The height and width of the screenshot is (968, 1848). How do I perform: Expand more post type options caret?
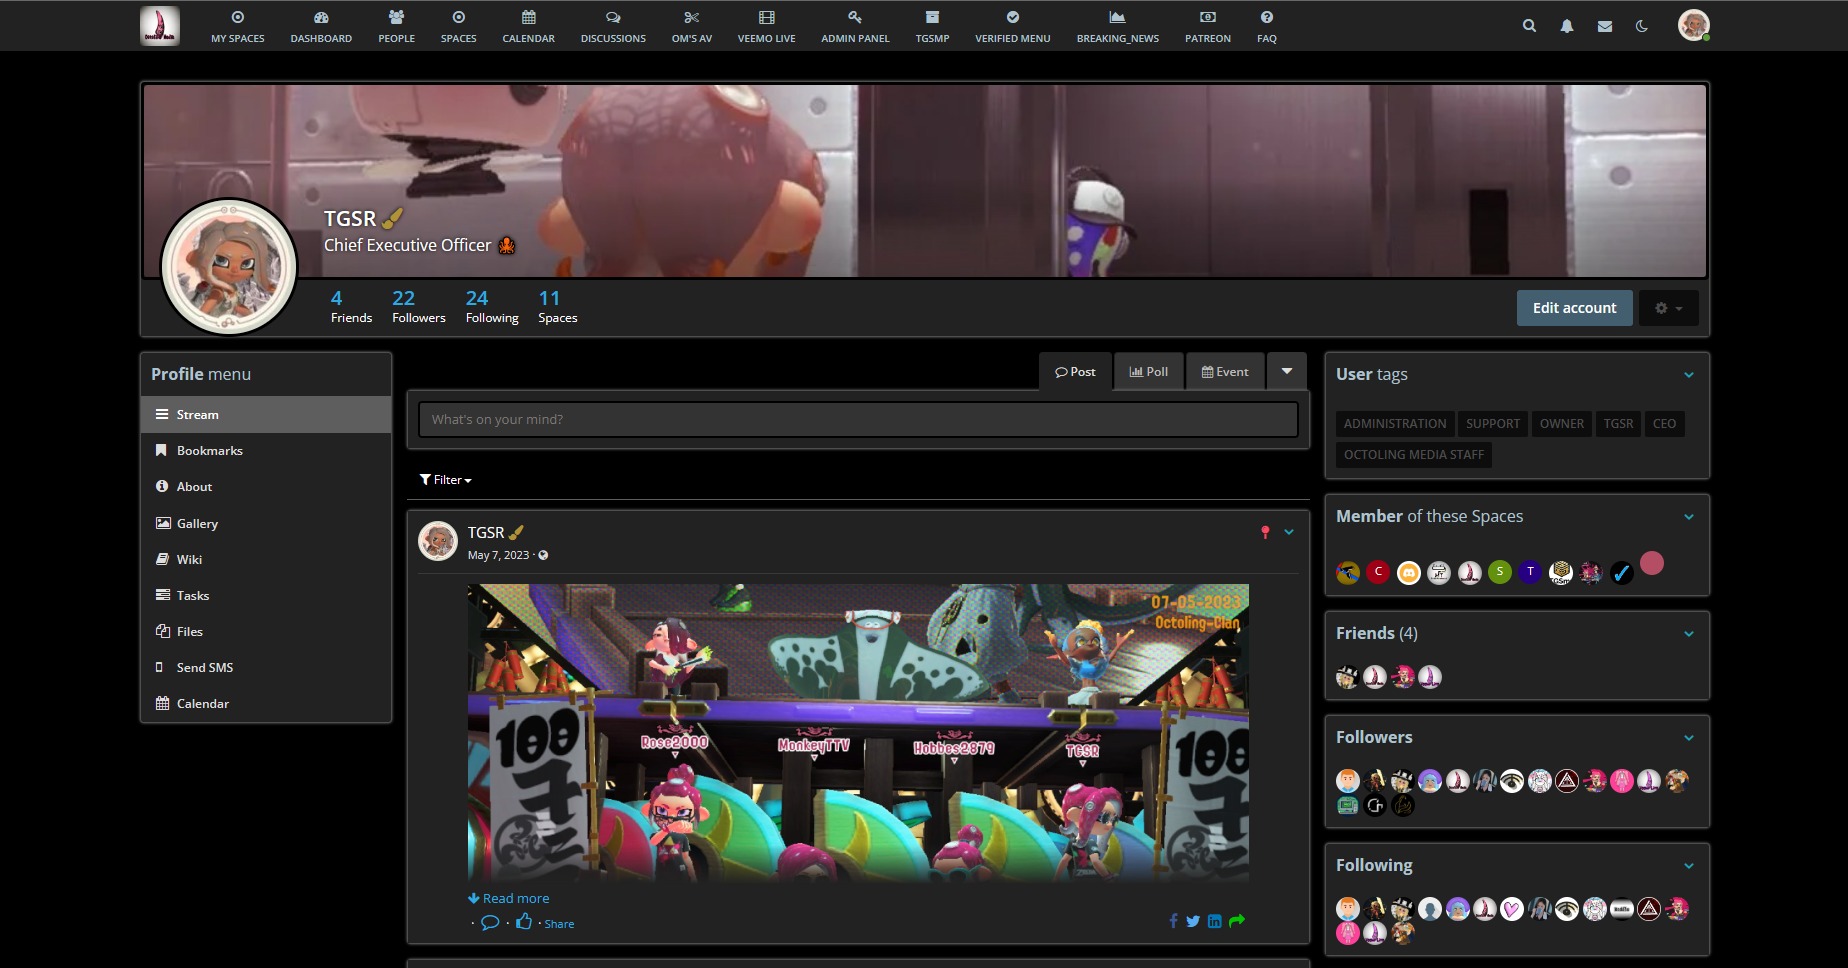1287,371
